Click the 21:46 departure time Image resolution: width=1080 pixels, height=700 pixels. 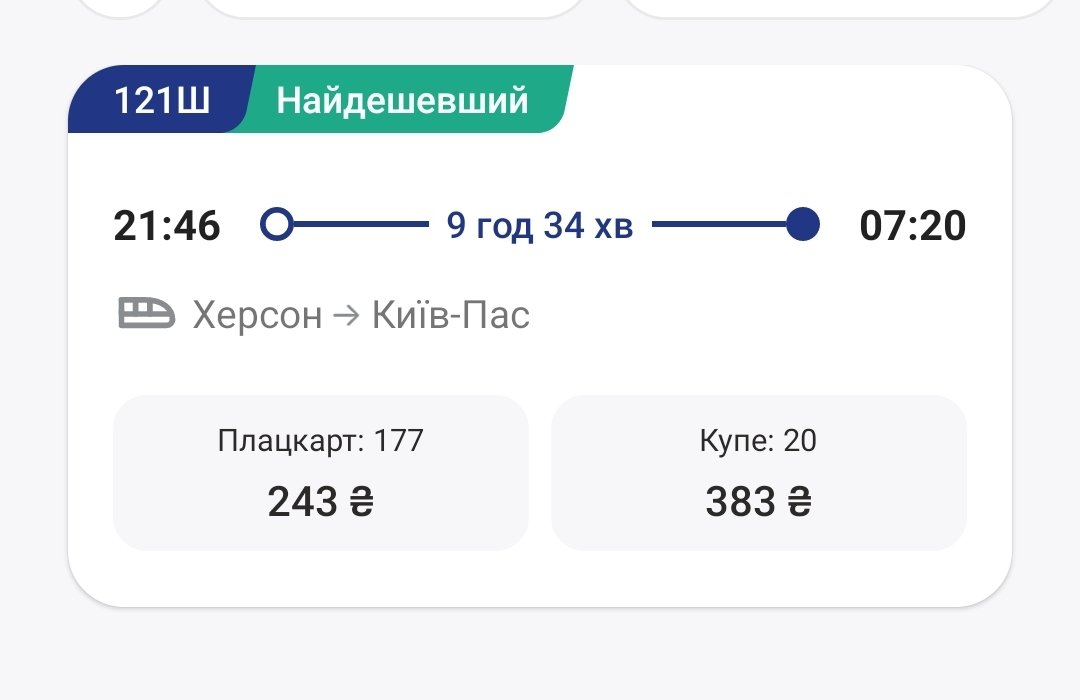coord(167,226)
